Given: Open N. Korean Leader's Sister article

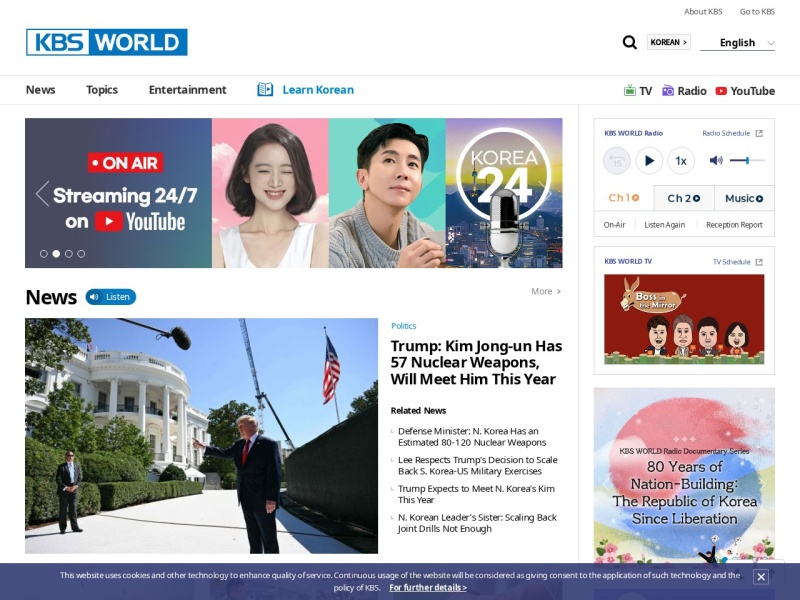Looking at the screenshot, I should click(477, 523).
